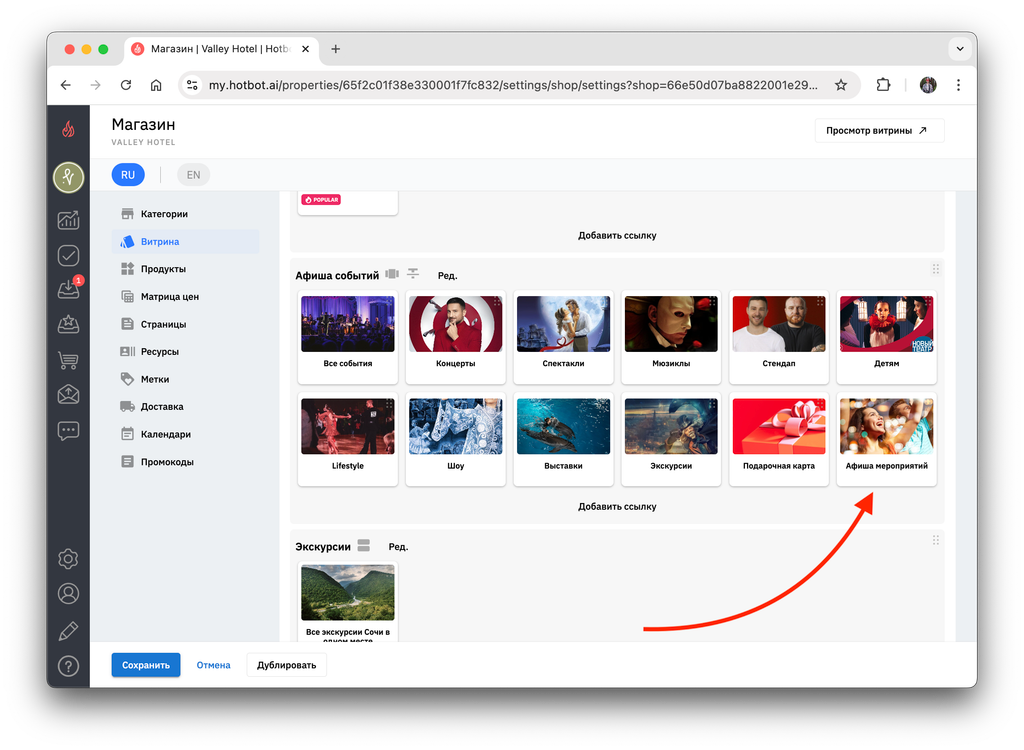Click the Сохранить button
The image size is (1024, 750).
(x=146, y=665)
